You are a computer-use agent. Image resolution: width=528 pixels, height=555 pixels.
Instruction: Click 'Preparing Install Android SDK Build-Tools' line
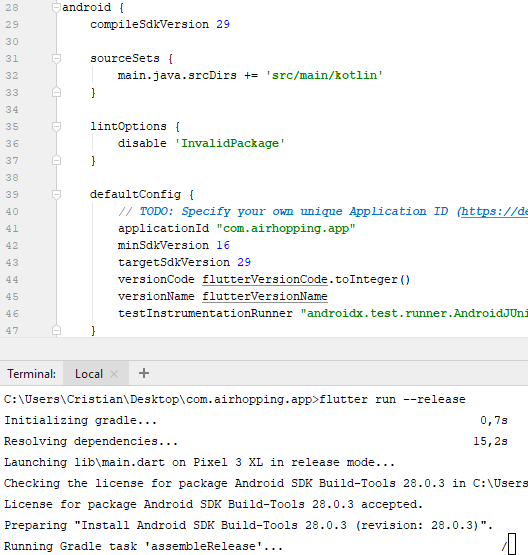coord(248,525)
